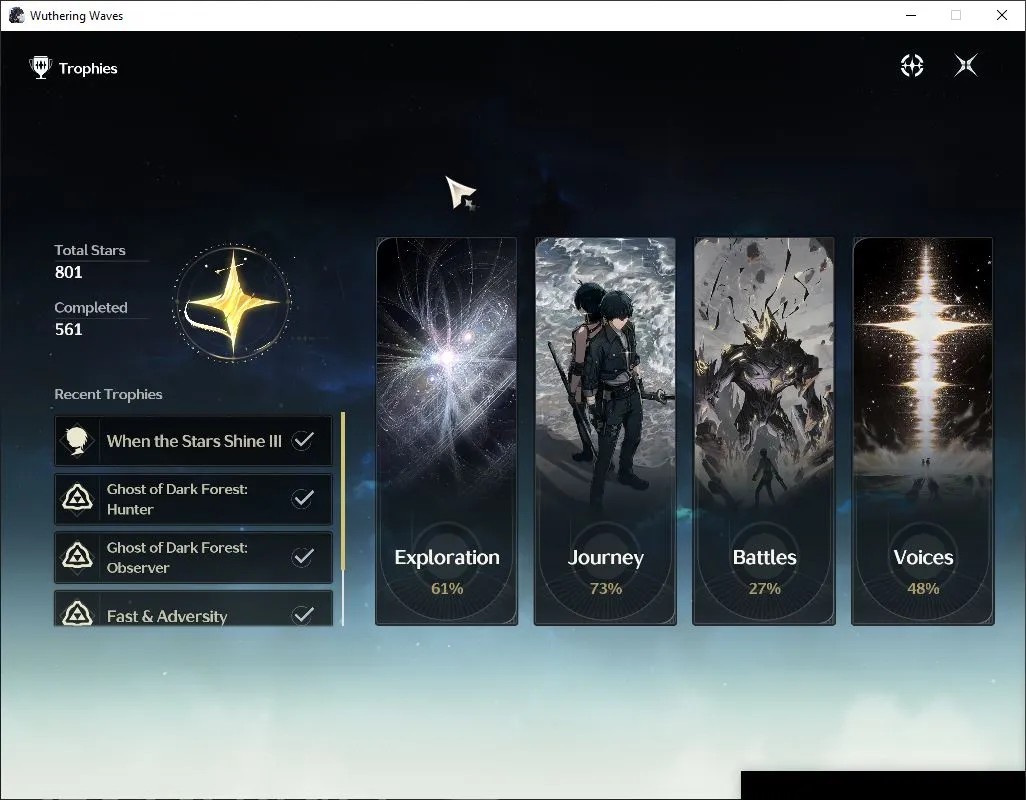Viewport: 1026px width, 800px height.
Task: Minimize the Wuthering Waves window
Action: click(911, 15)
